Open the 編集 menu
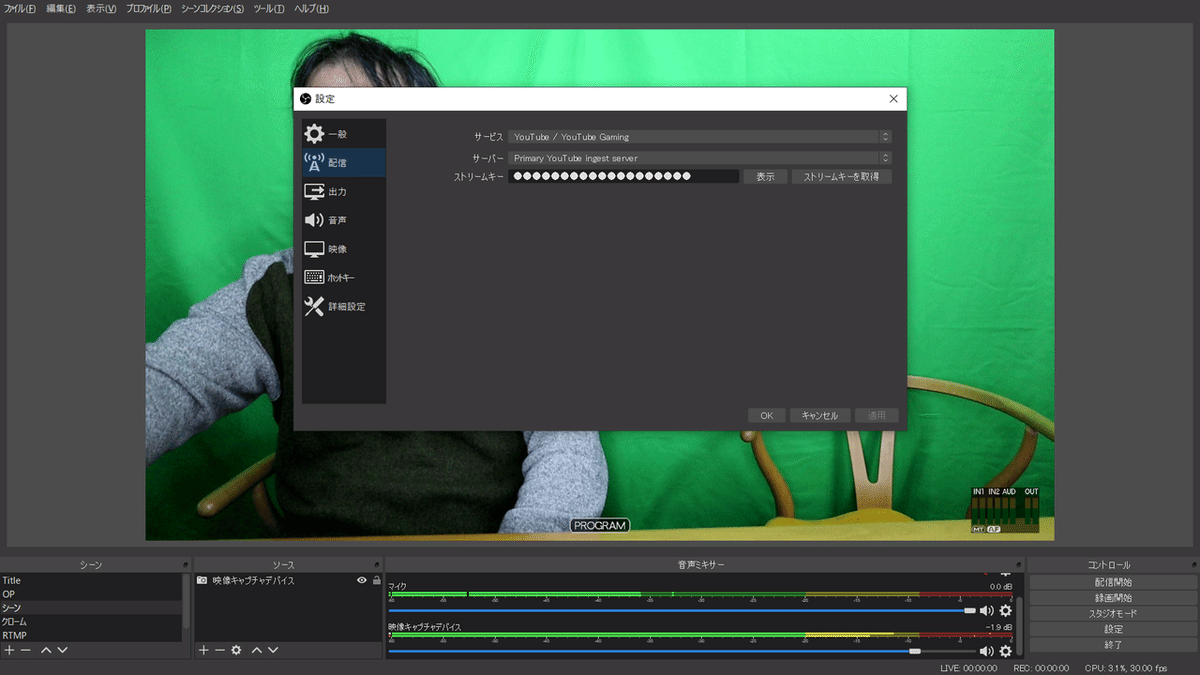 [61, 9]
